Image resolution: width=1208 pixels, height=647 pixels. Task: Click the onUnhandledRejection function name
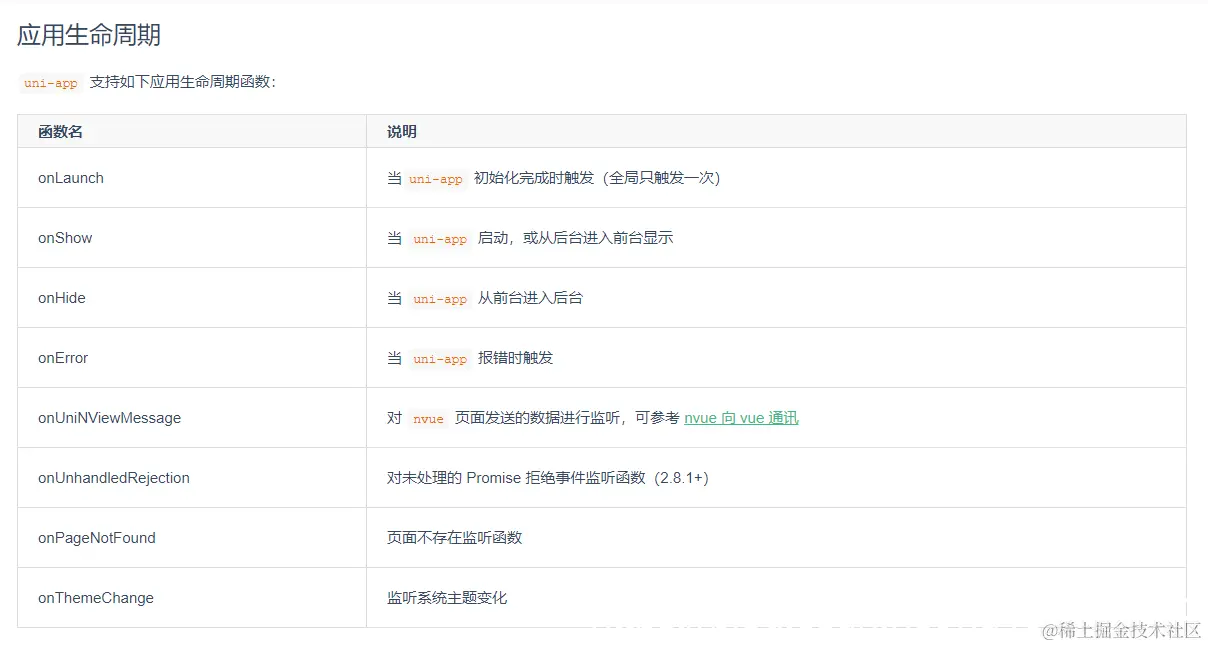coord(112,477)
